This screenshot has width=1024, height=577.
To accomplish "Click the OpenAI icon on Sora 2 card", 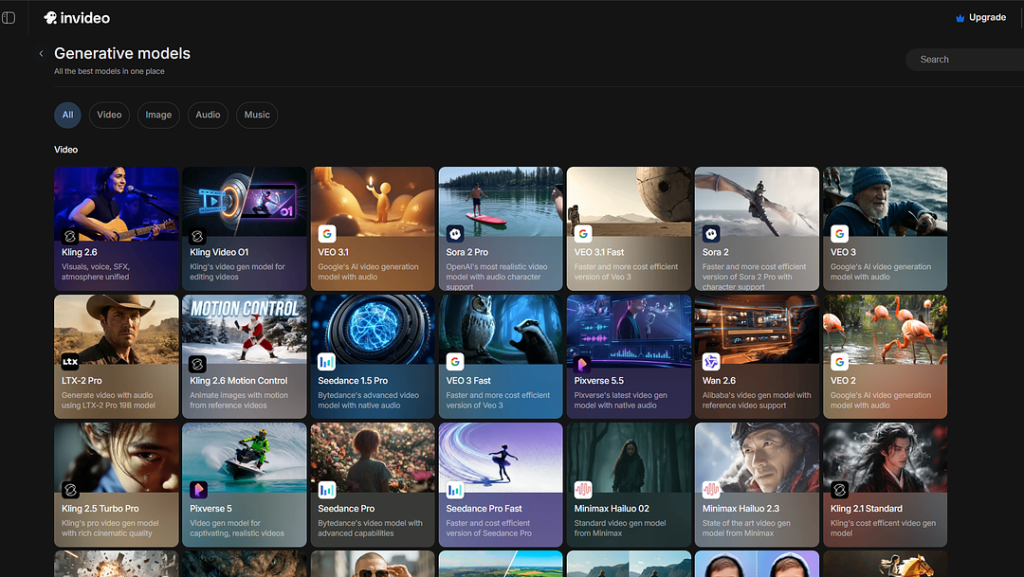I will point(711,233).
